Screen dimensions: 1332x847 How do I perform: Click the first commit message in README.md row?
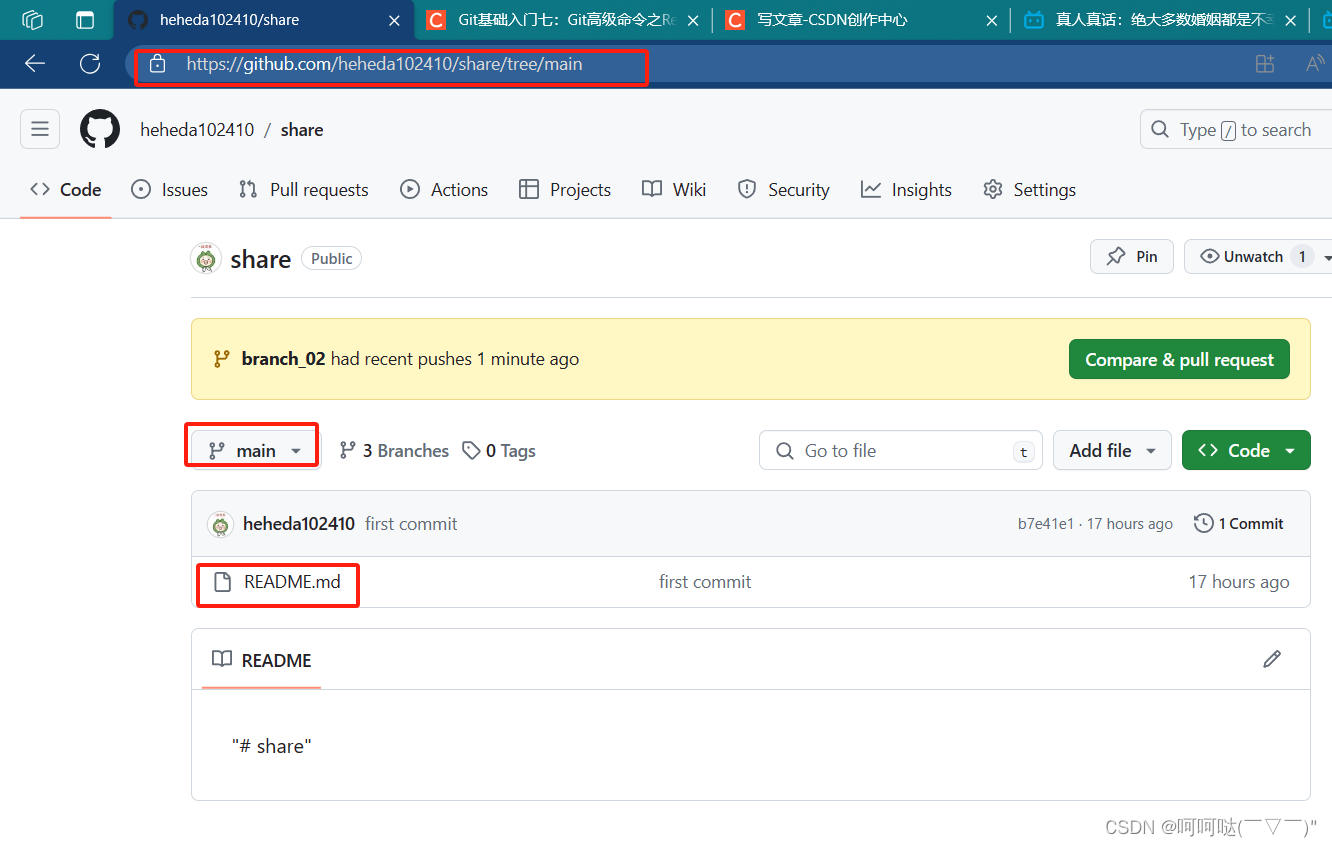pos(705,582)
